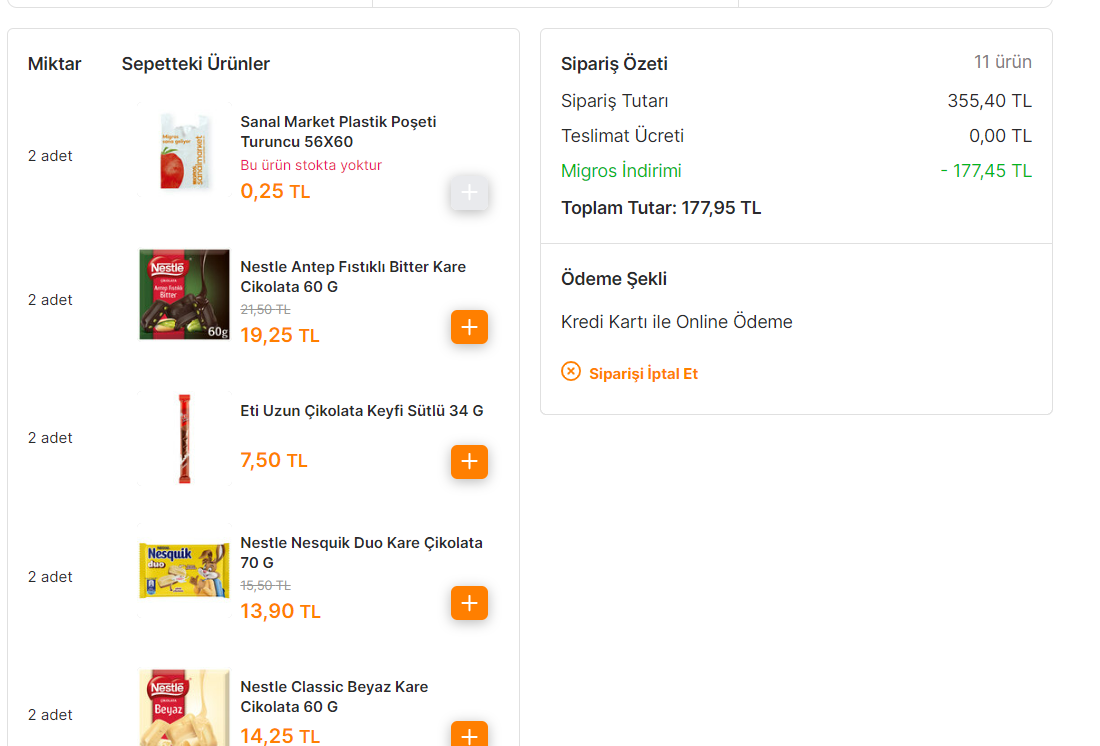Open Sanal Market Plastik Poşeti product title
Screen dimensions: 1100x746
tap(338, 132)
